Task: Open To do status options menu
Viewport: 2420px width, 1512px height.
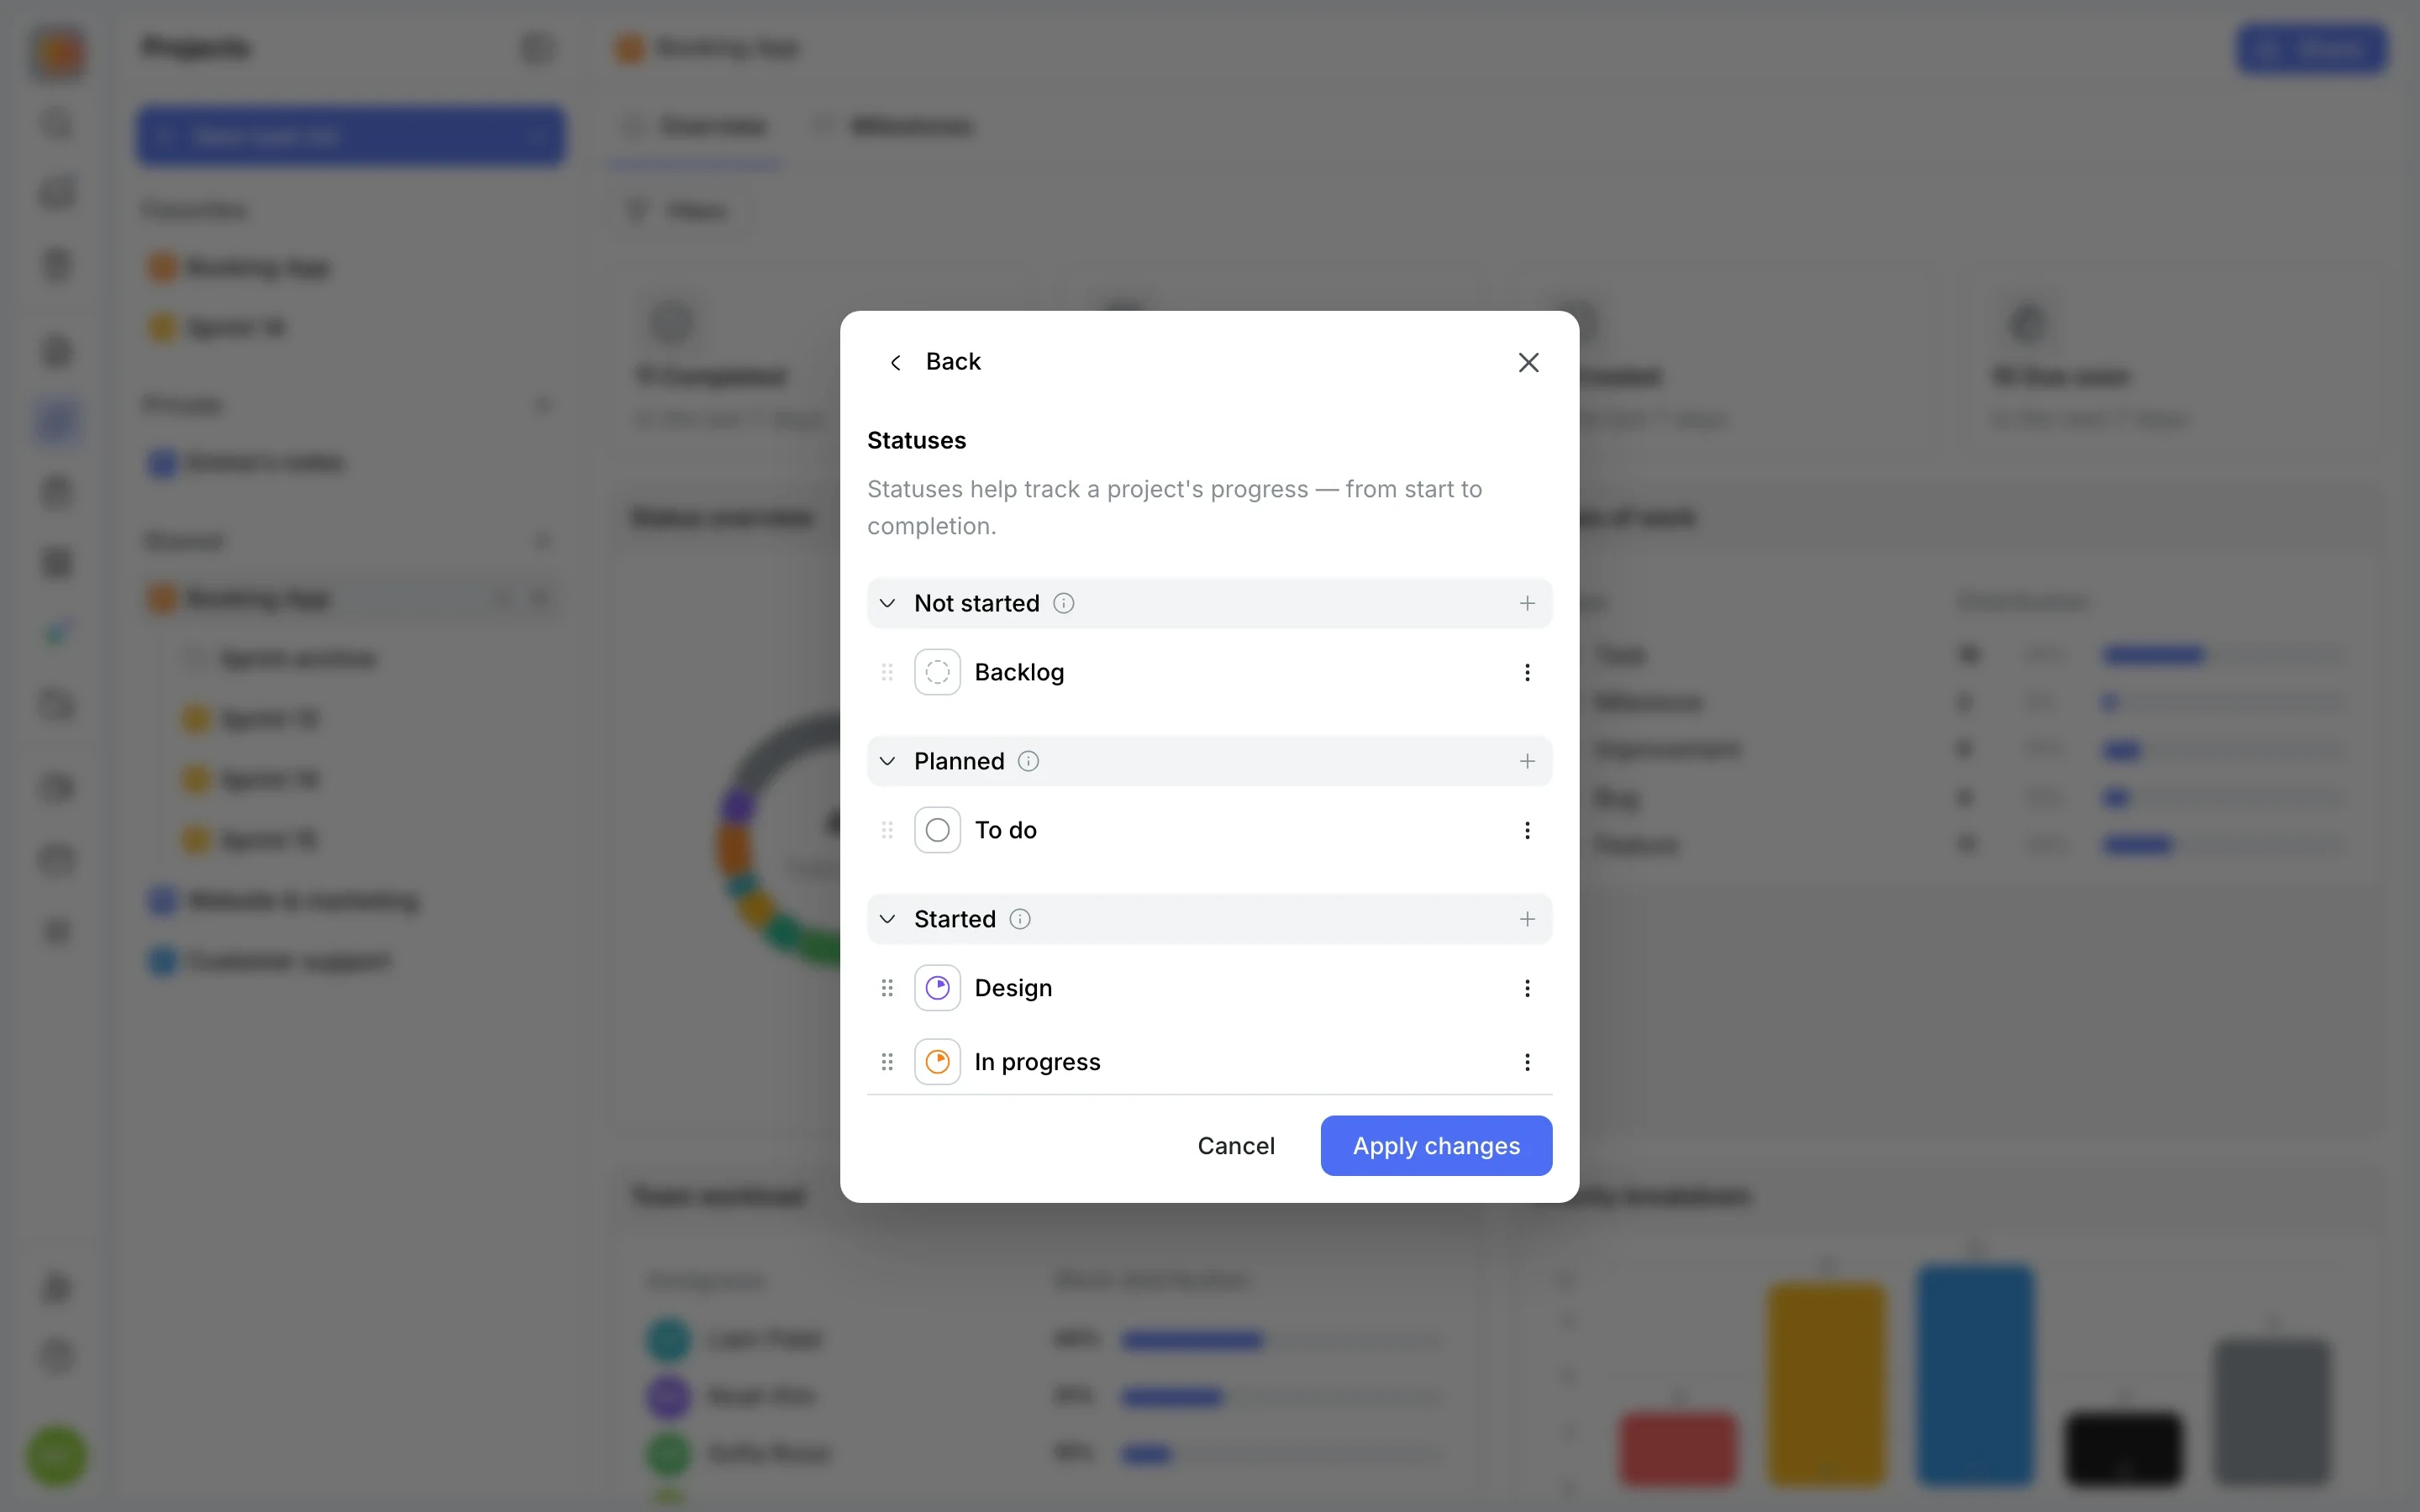Action: click(1527, 830)
